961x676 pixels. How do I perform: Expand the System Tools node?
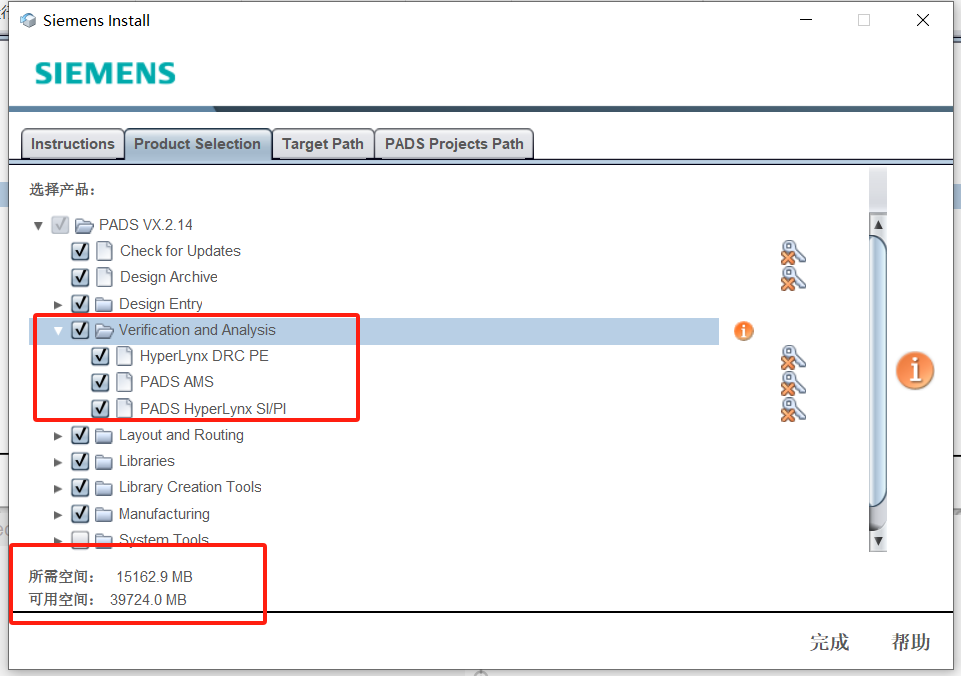[x=58, y=541]
